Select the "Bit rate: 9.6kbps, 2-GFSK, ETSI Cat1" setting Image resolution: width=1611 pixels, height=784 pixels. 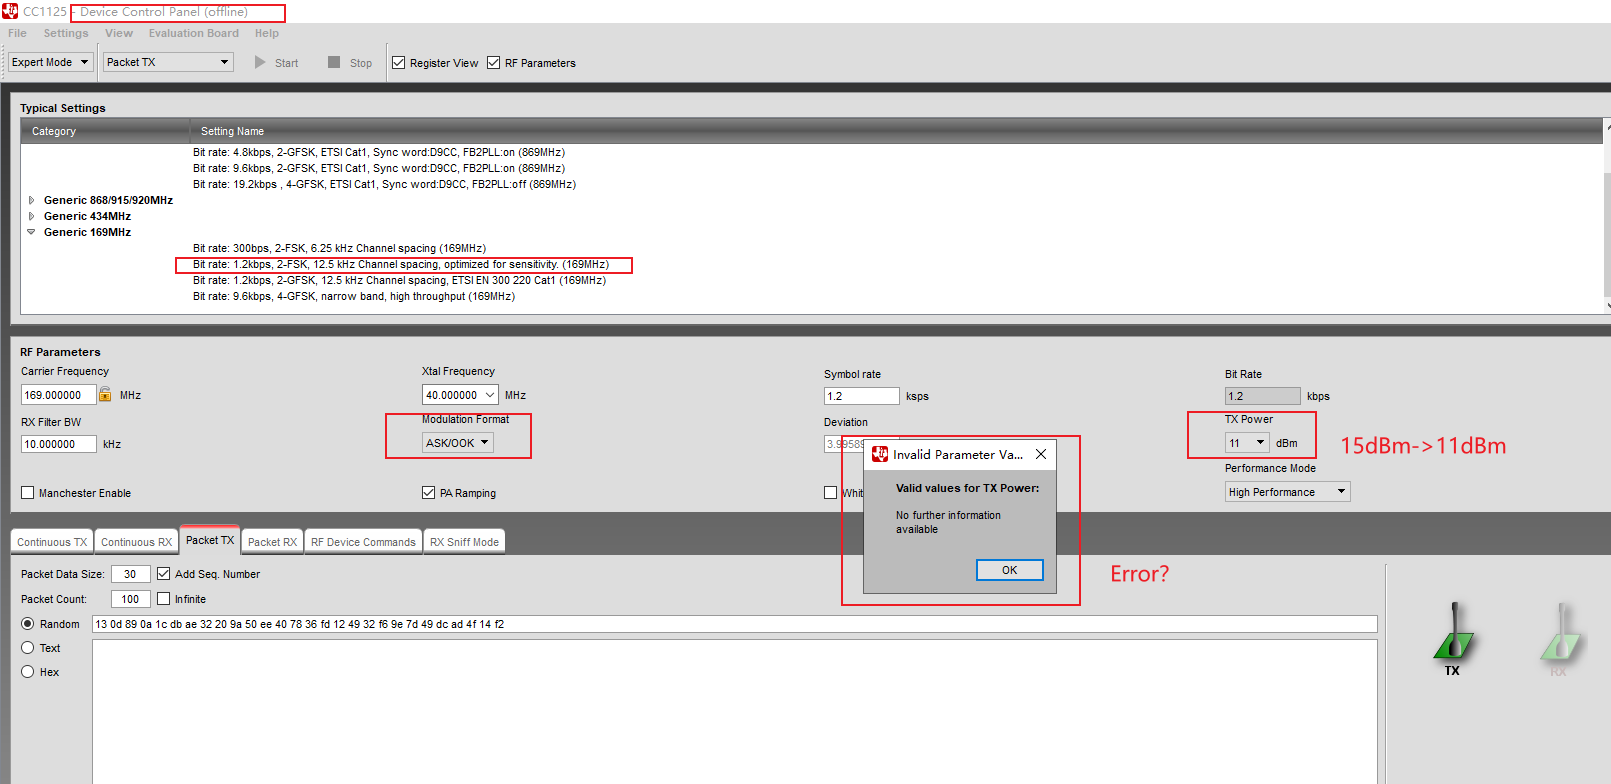point(379,168)
